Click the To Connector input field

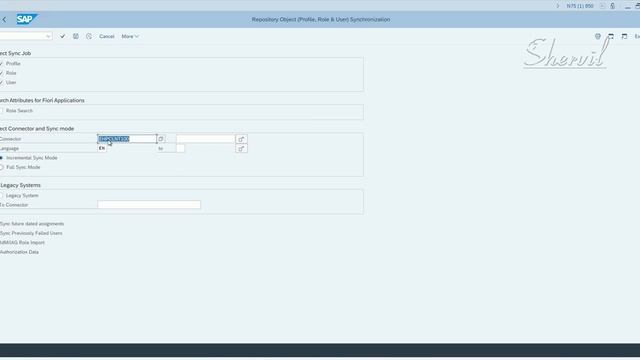tap(149, 205)
